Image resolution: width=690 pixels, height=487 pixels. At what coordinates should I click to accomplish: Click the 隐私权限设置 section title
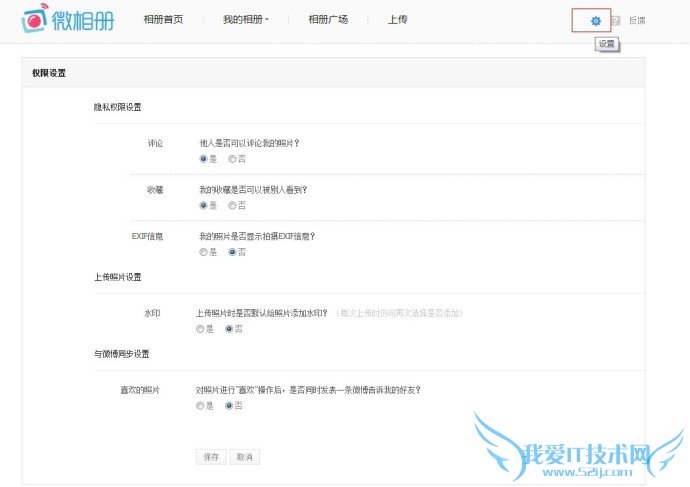(117, 107)
